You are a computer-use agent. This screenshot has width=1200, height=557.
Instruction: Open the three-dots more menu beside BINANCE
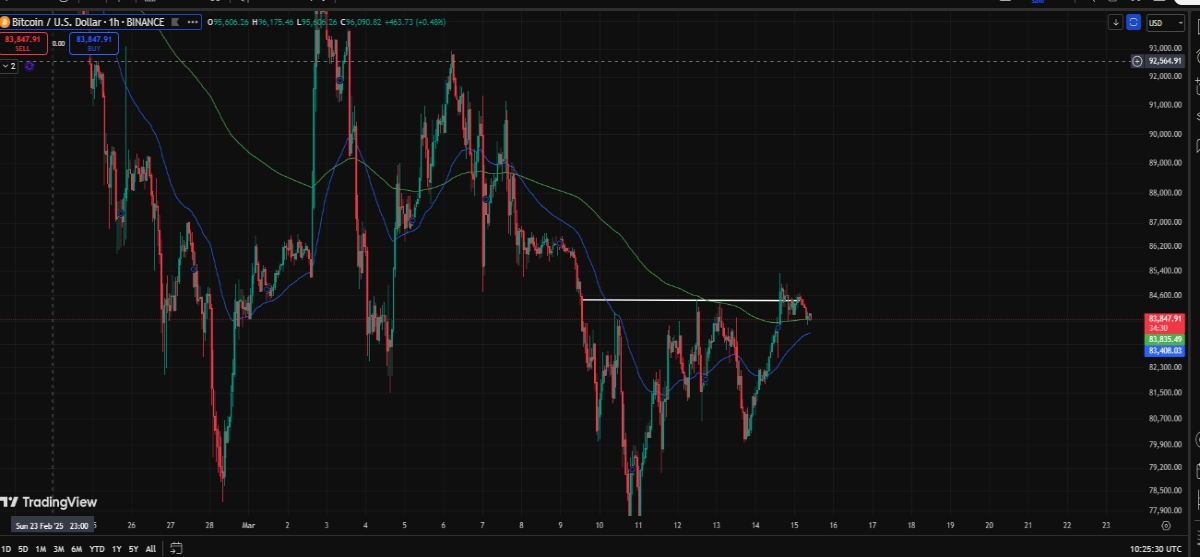pyautogui.click(x=195, y=21)
